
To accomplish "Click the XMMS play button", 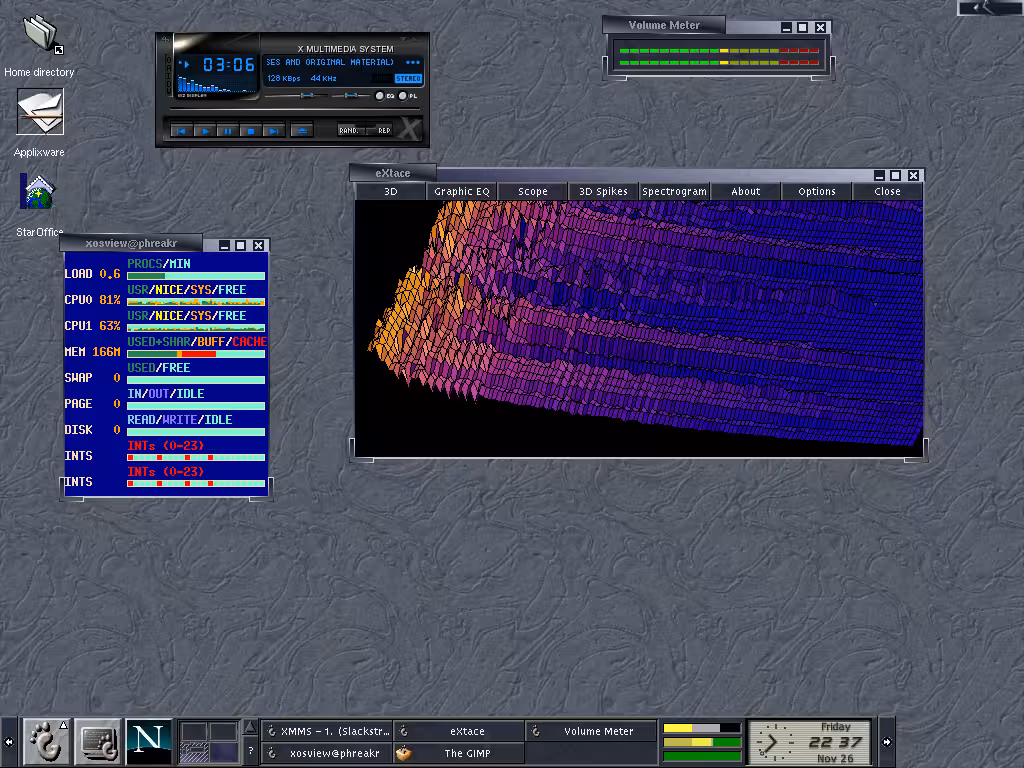I will [205, 131].
